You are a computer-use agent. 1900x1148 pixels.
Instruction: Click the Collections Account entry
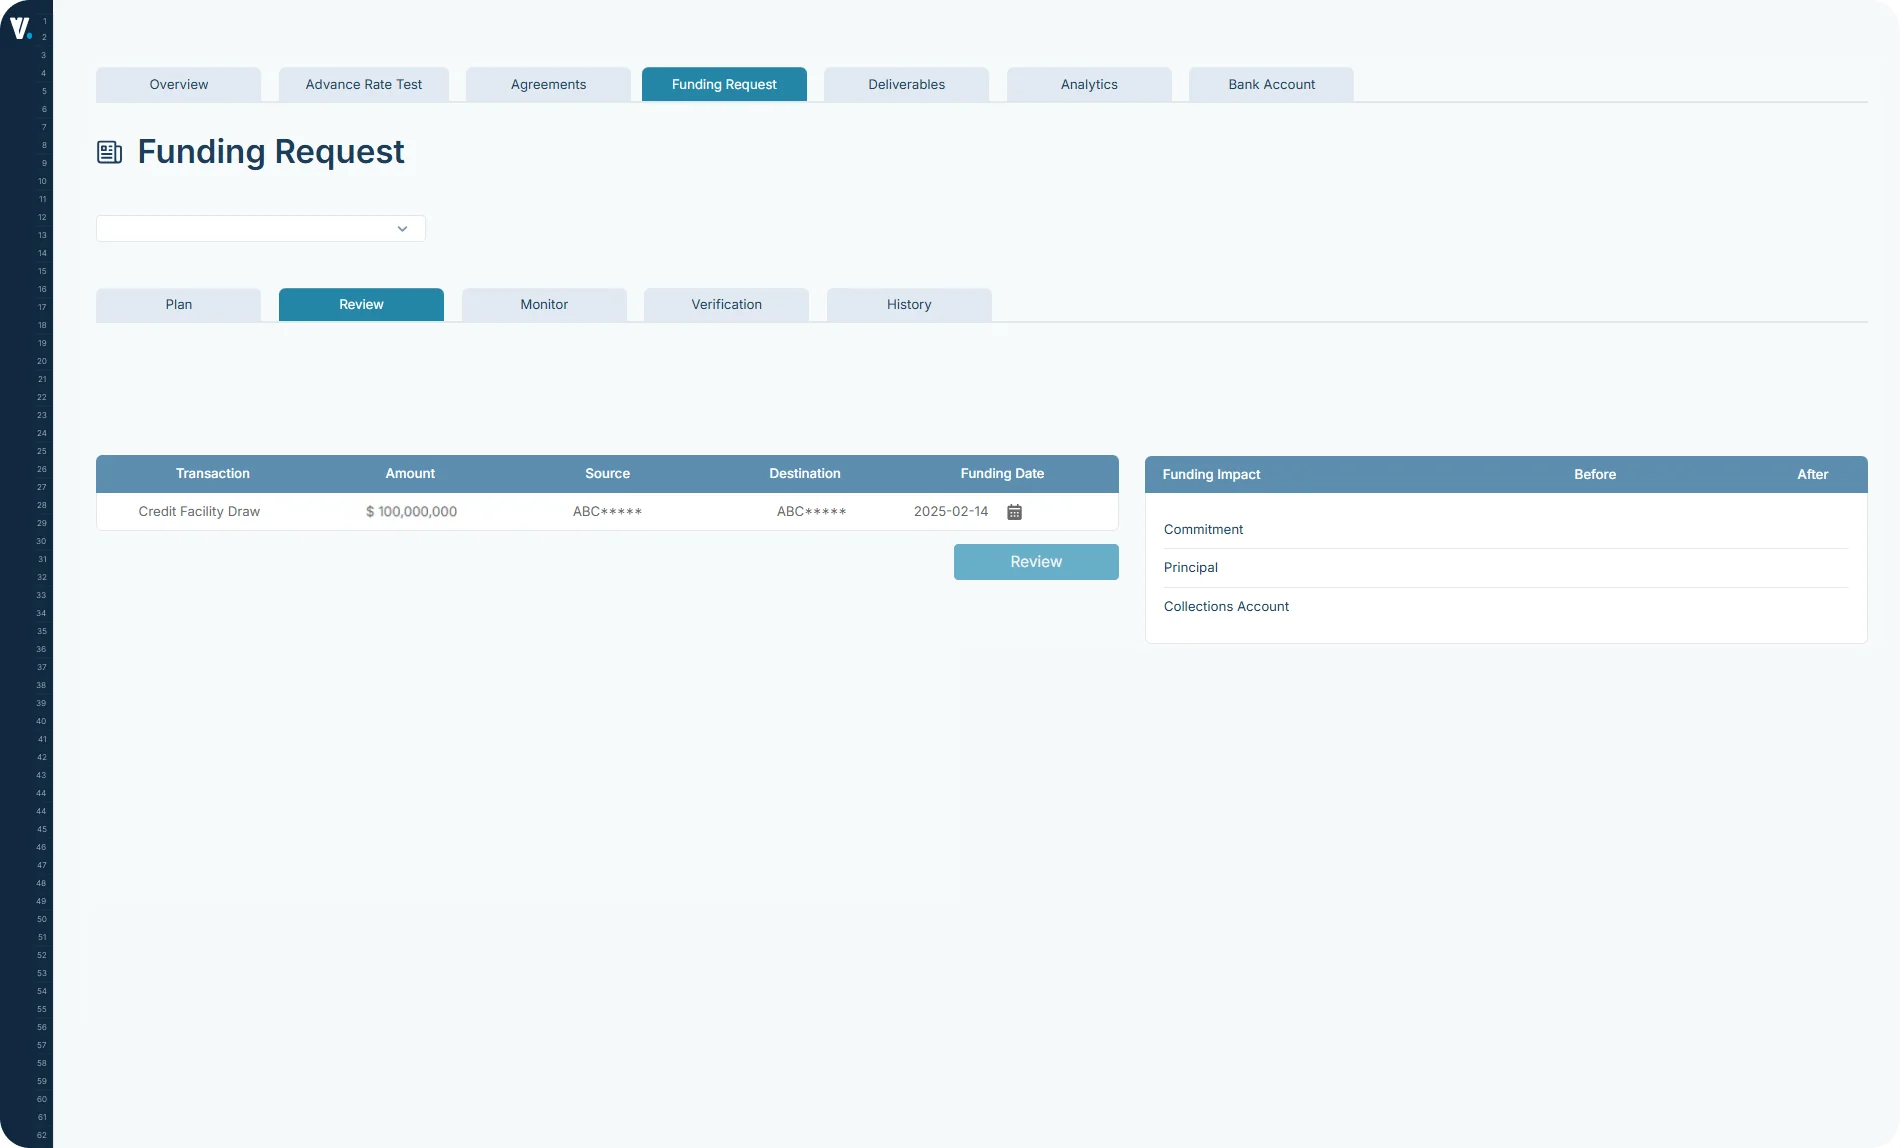(1226, 606)
